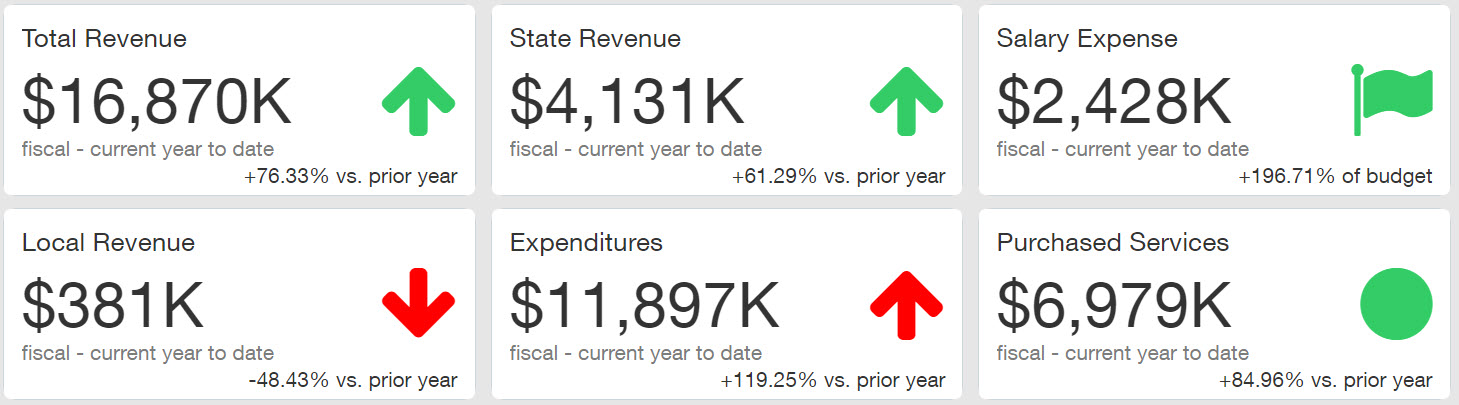Select the Total Revenue card title
This screenshot has height=405, width=1459.
tap(104, 39)
